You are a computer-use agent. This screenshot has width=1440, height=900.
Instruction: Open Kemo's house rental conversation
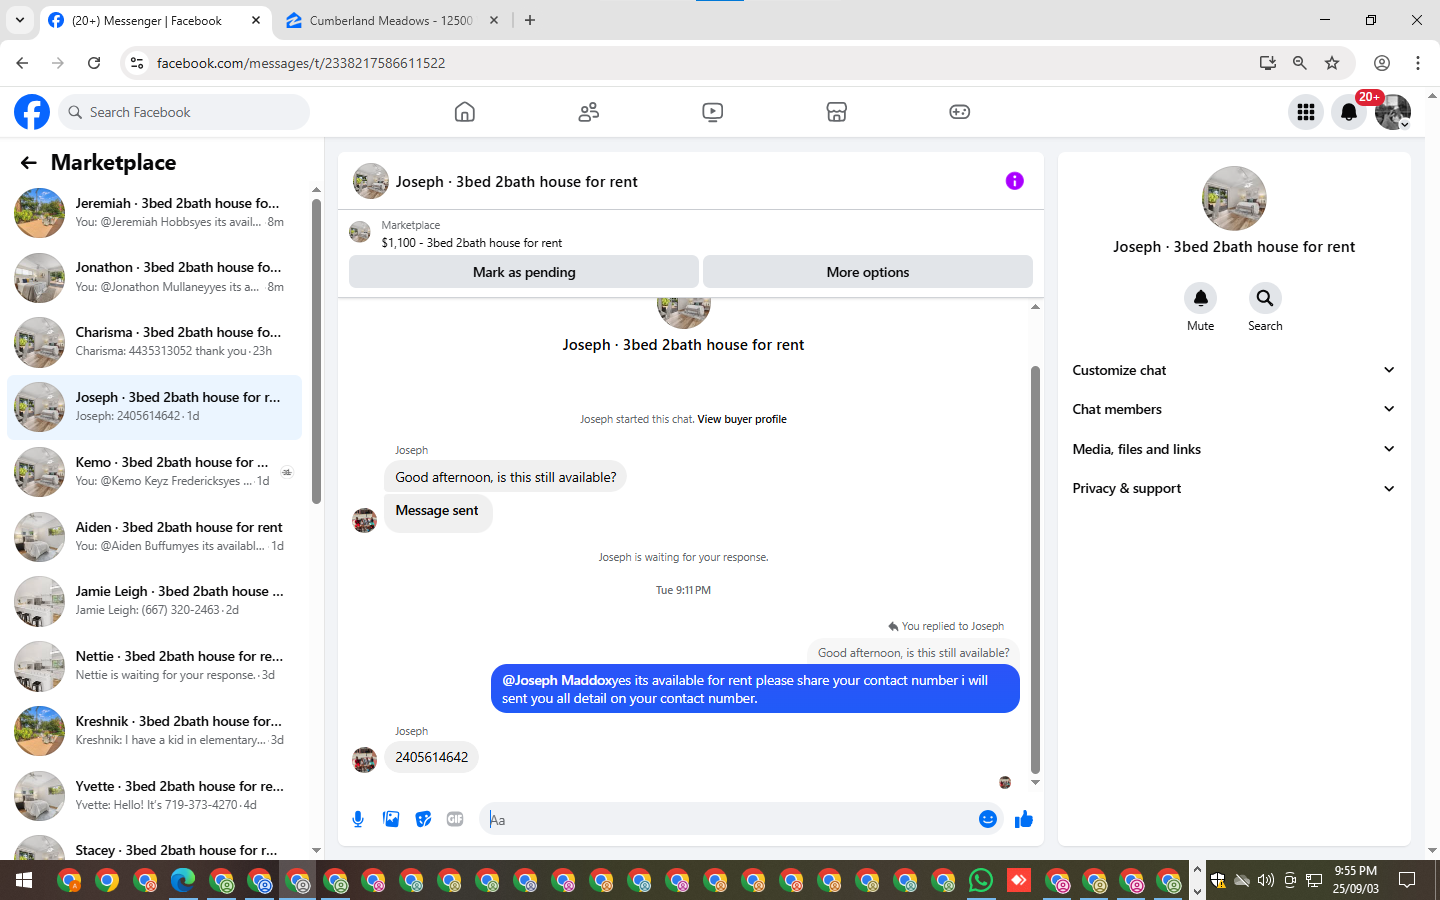coord(154,472)
